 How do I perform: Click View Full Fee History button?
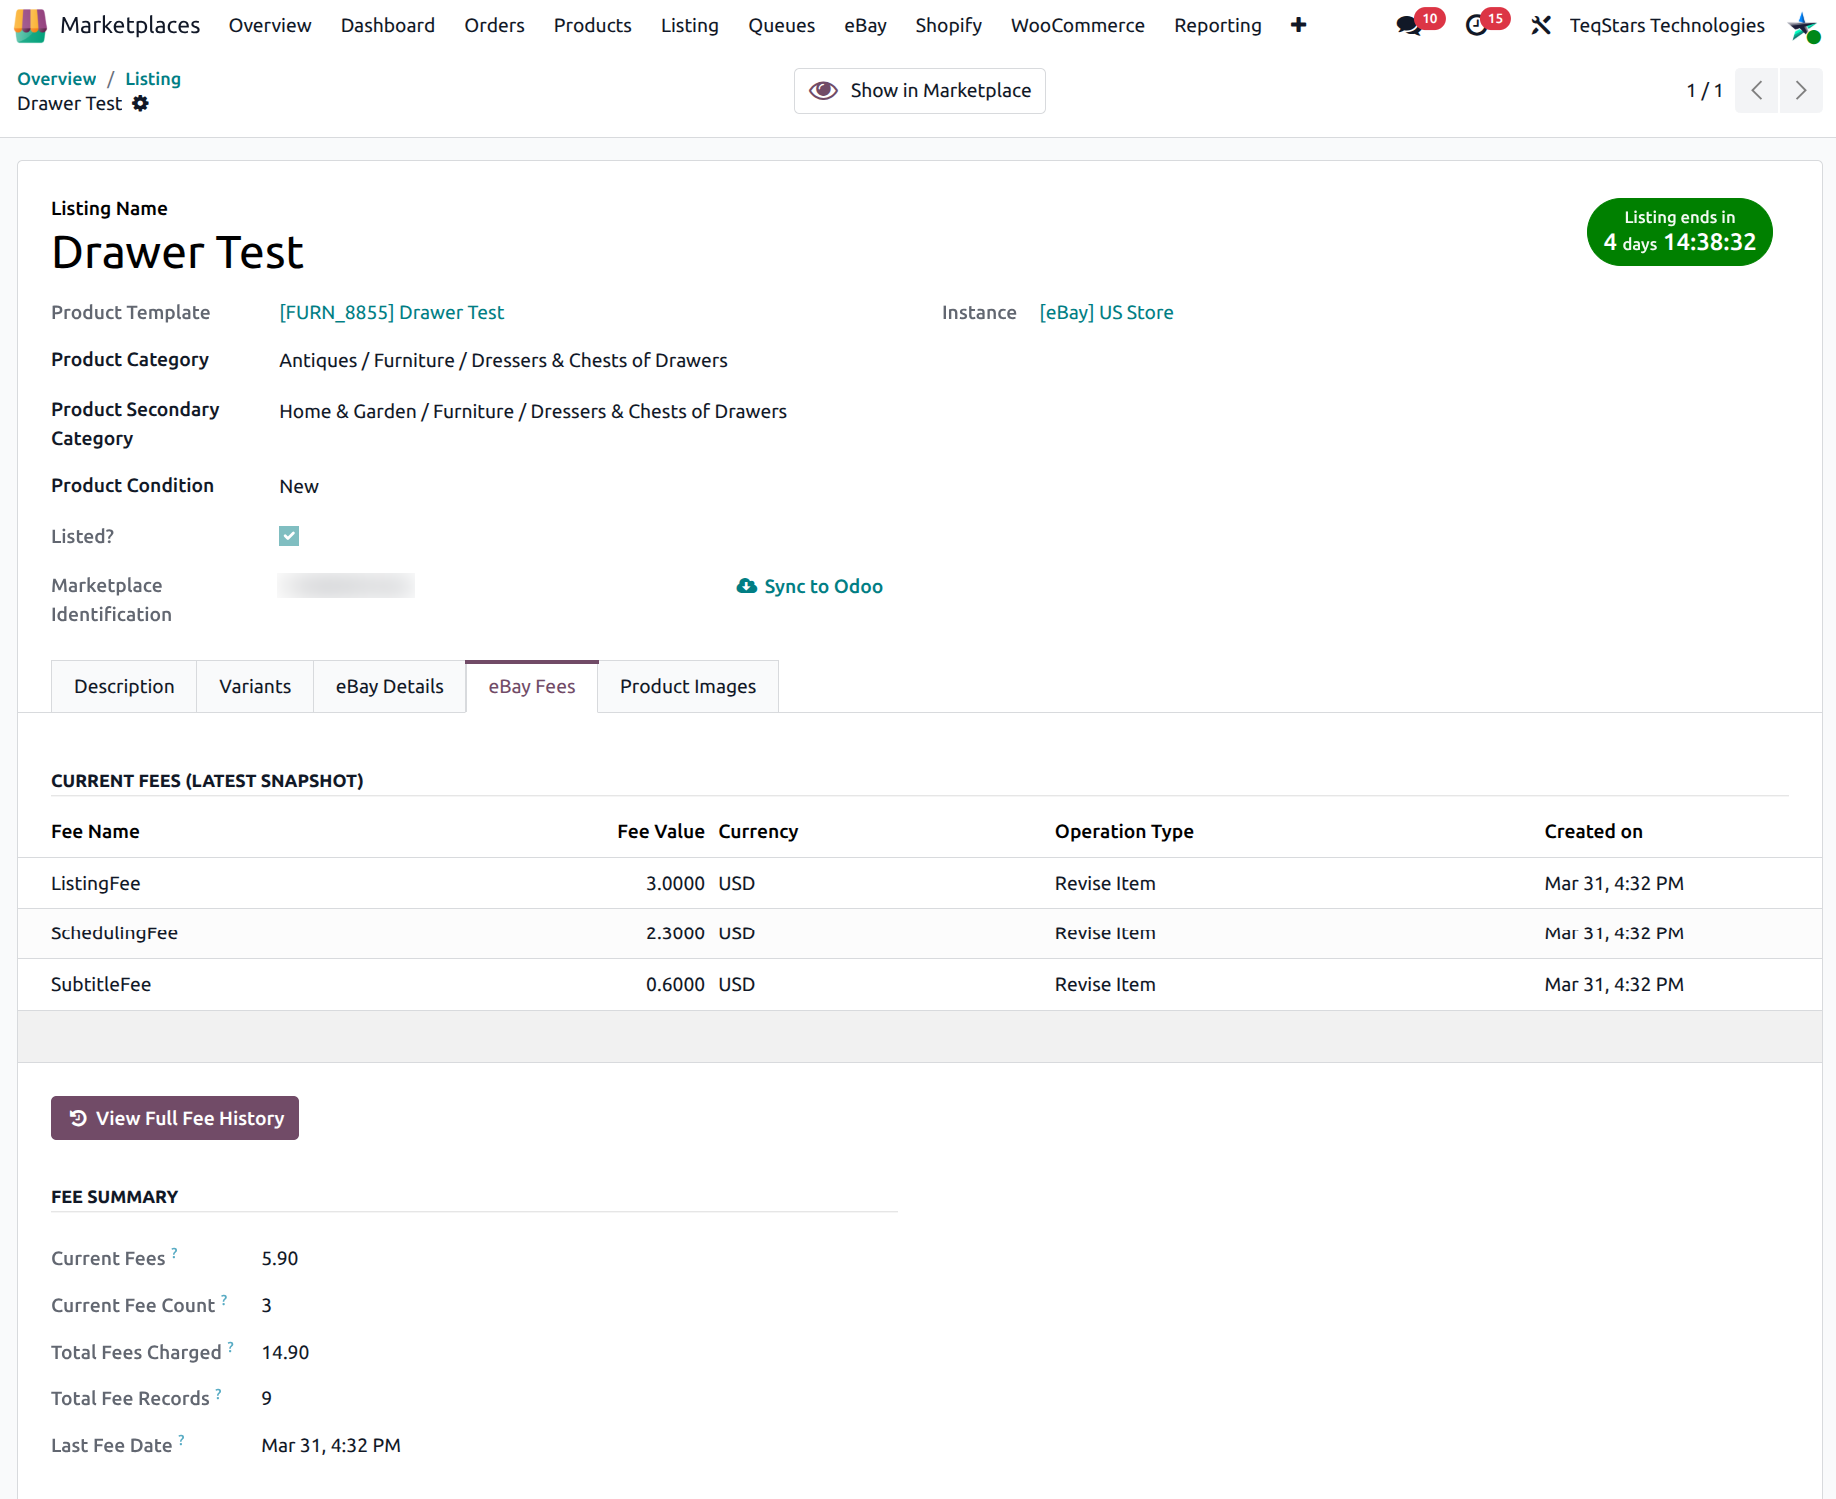point(175,1118)
